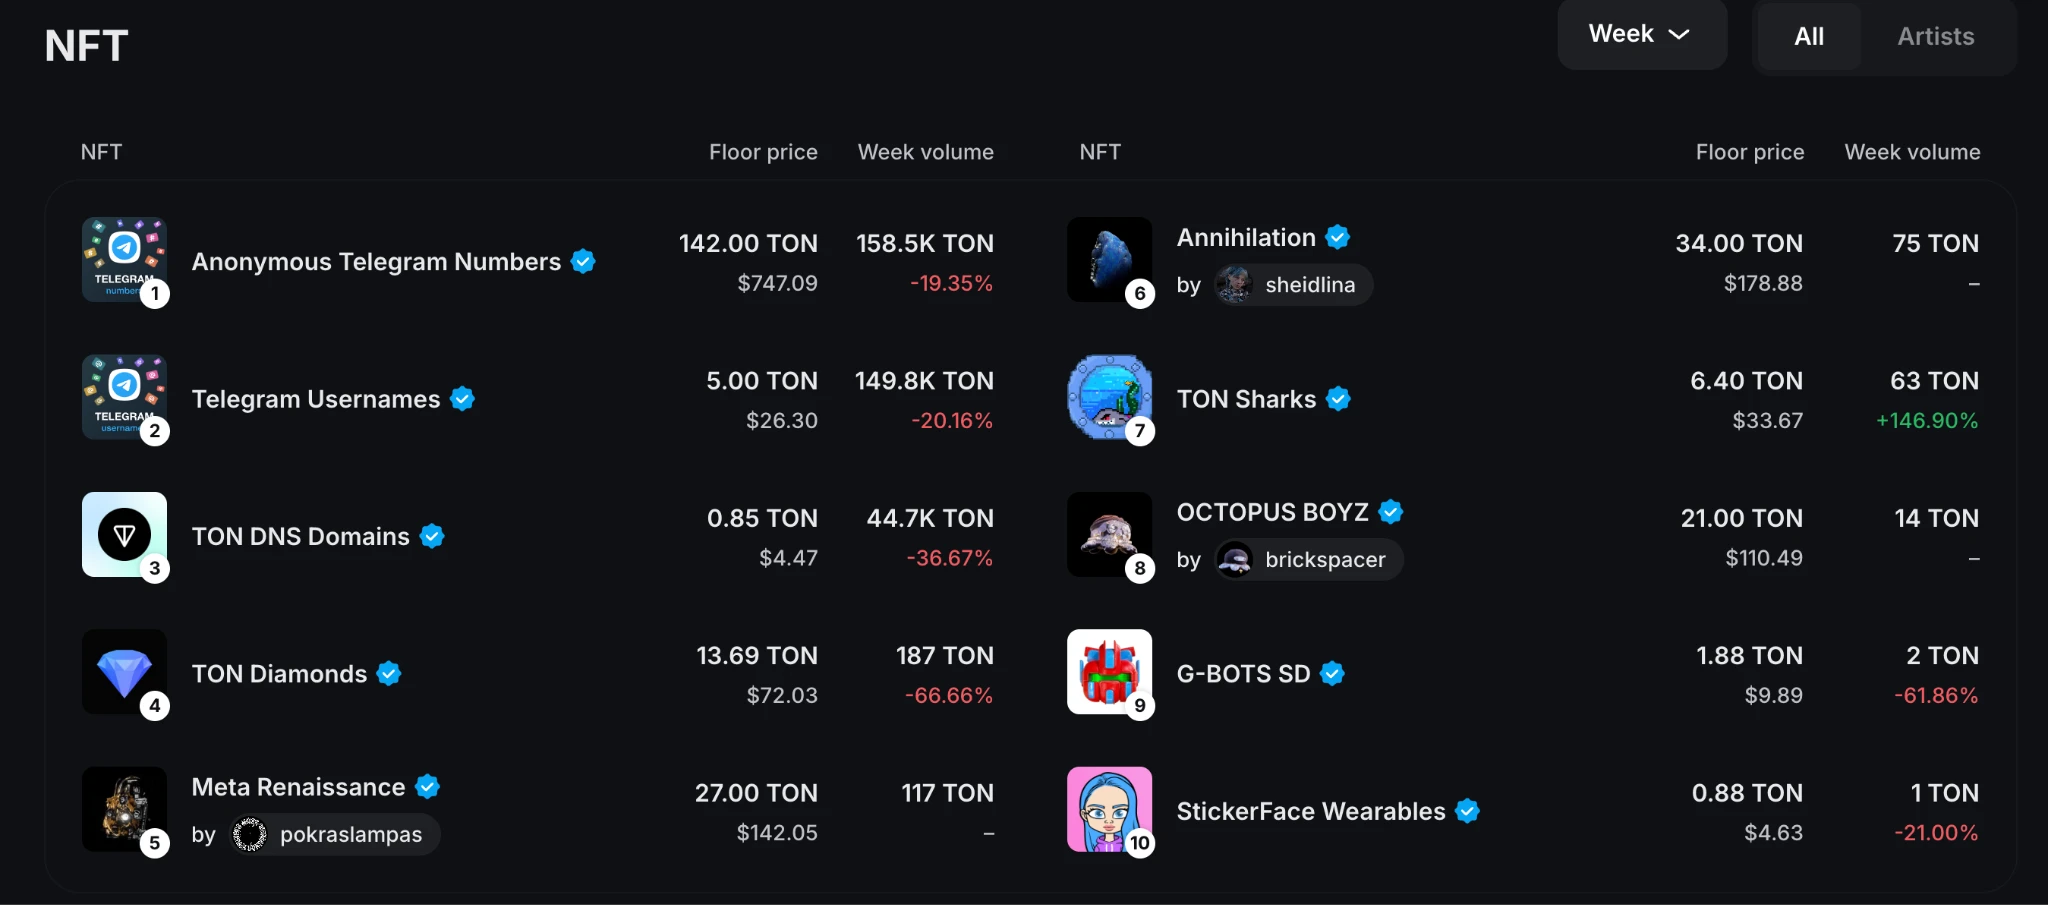Click verified badge next to TON Diamonds
2048x905 pixels.
pyautogui.click(x=389, y=674)
